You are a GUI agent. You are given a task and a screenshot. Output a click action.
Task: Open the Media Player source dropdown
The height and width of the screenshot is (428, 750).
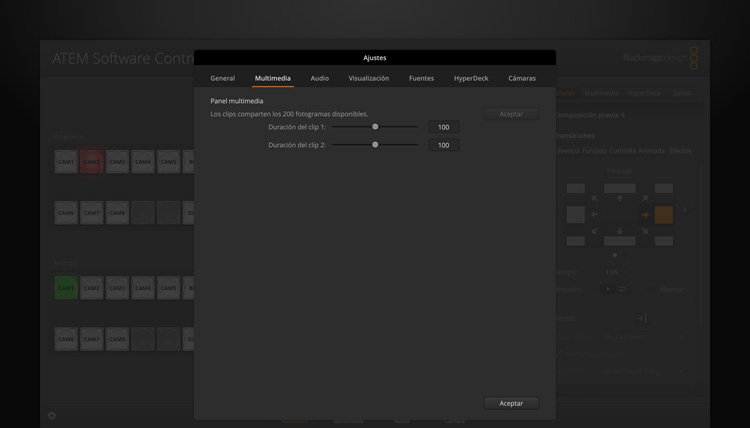[x=642, y=337]
